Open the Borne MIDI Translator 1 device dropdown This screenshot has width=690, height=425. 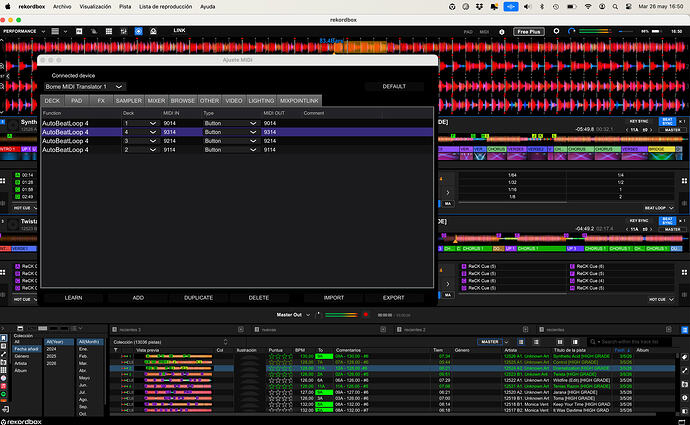coord(84,87)
